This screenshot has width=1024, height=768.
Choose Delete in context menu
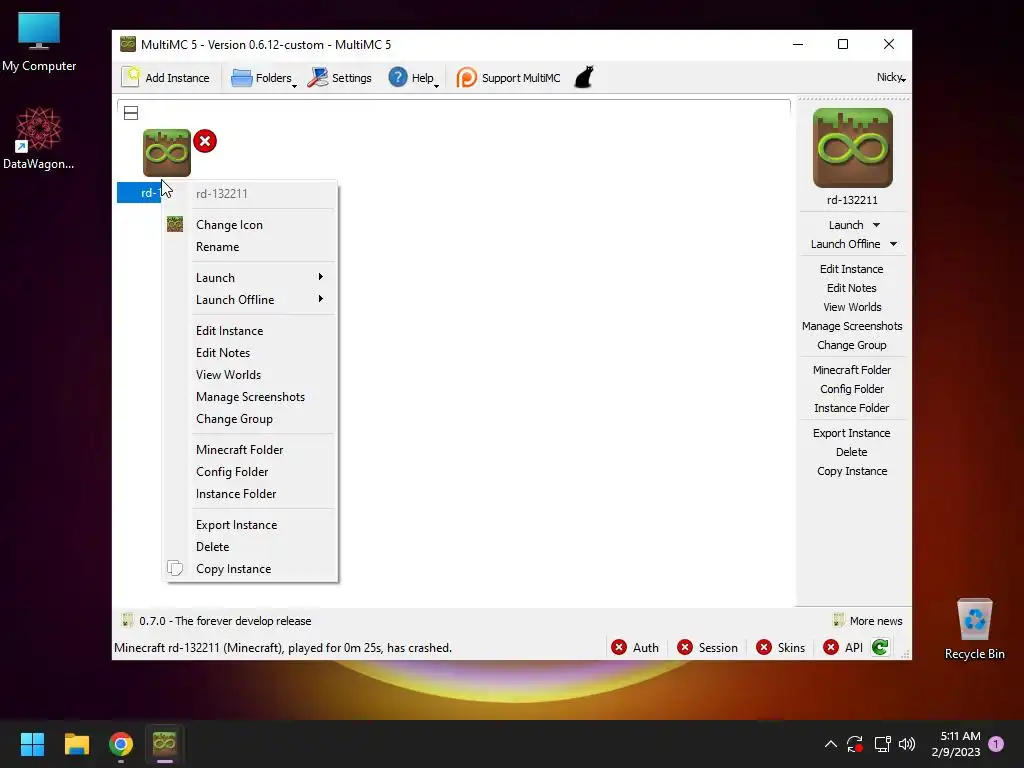249,547
